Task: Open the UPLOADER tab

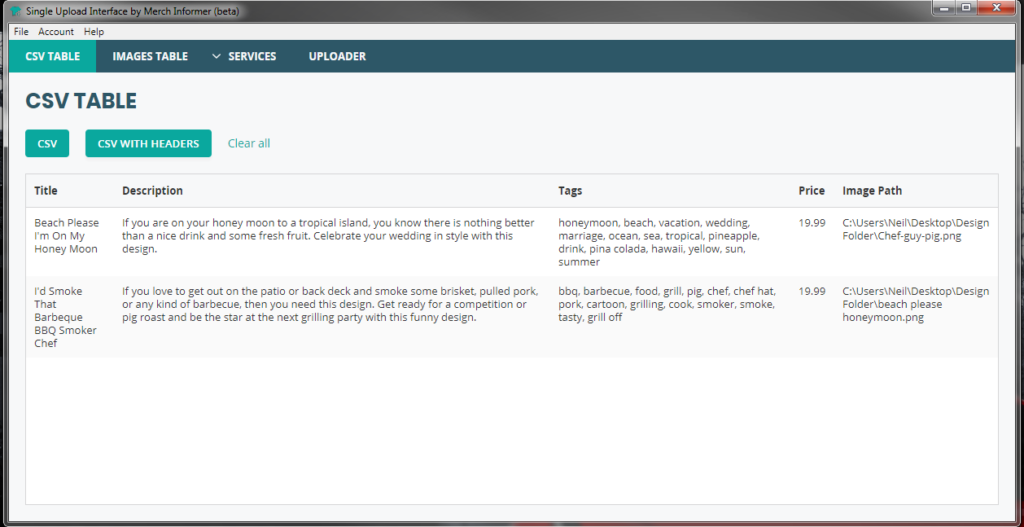Action: click(x=337, y=56)
